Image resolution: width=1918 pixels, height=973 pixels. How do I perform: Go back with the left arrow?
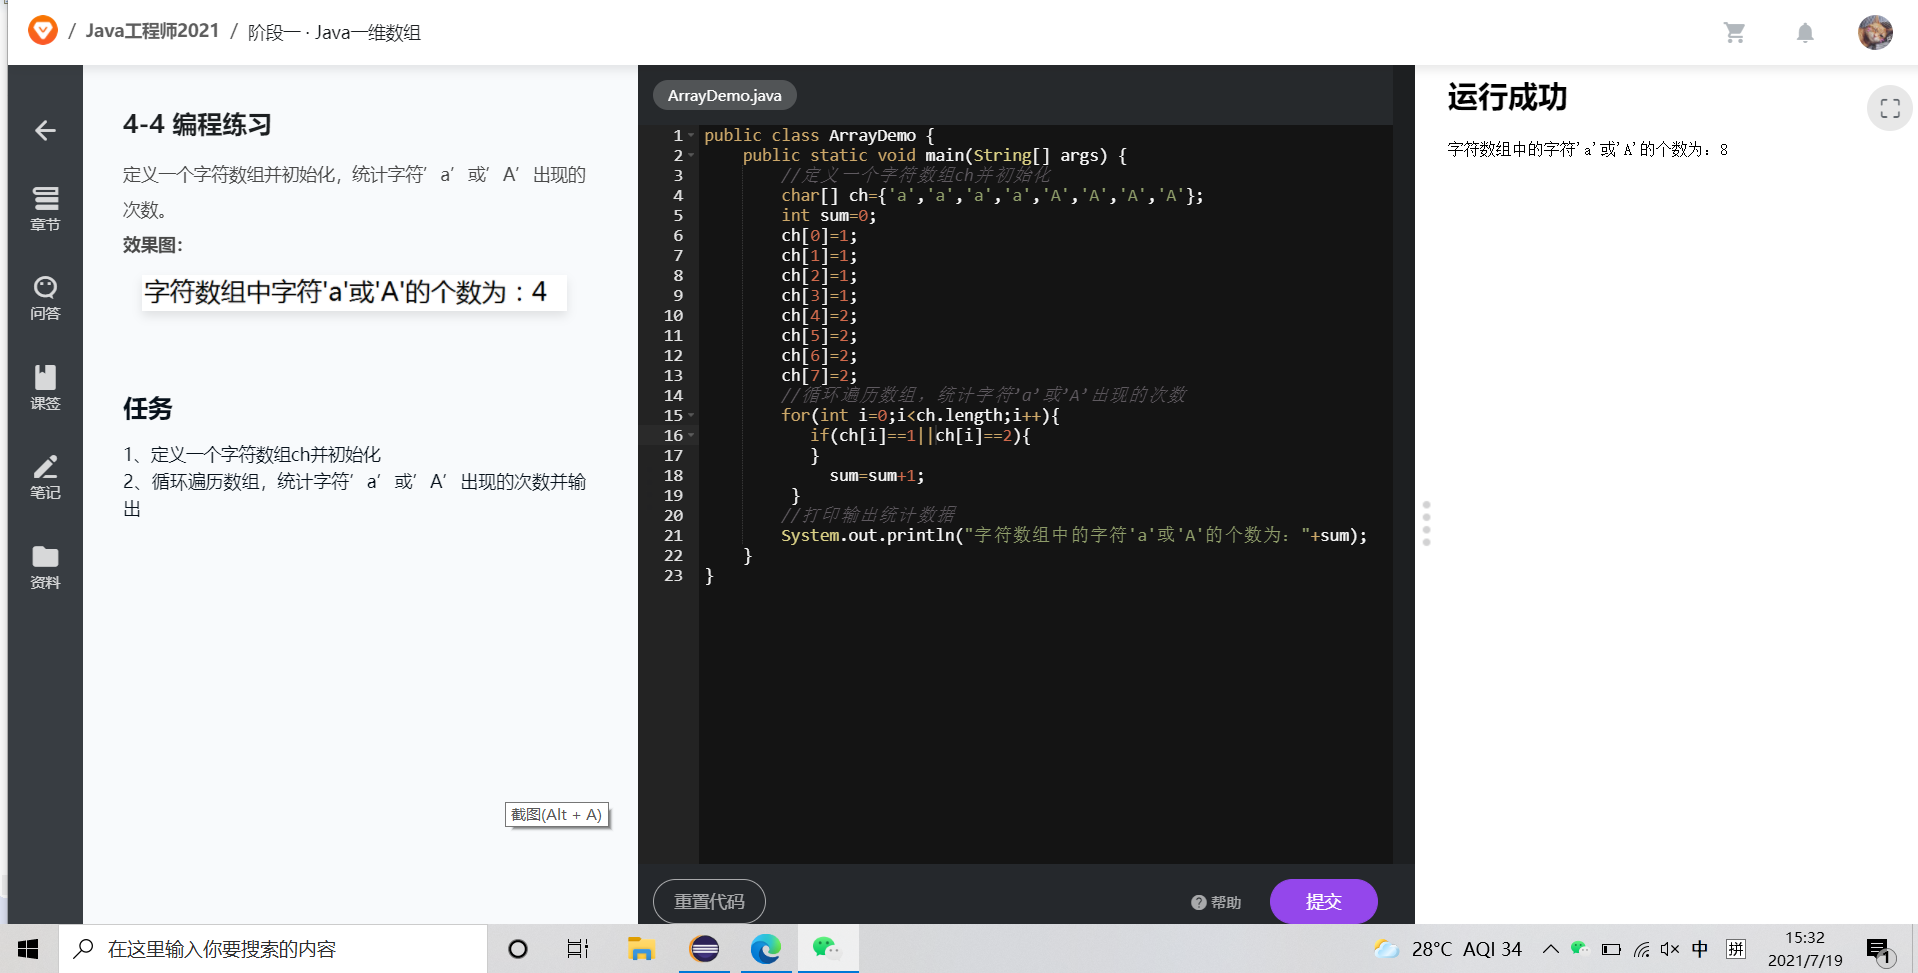pos(45,130)
